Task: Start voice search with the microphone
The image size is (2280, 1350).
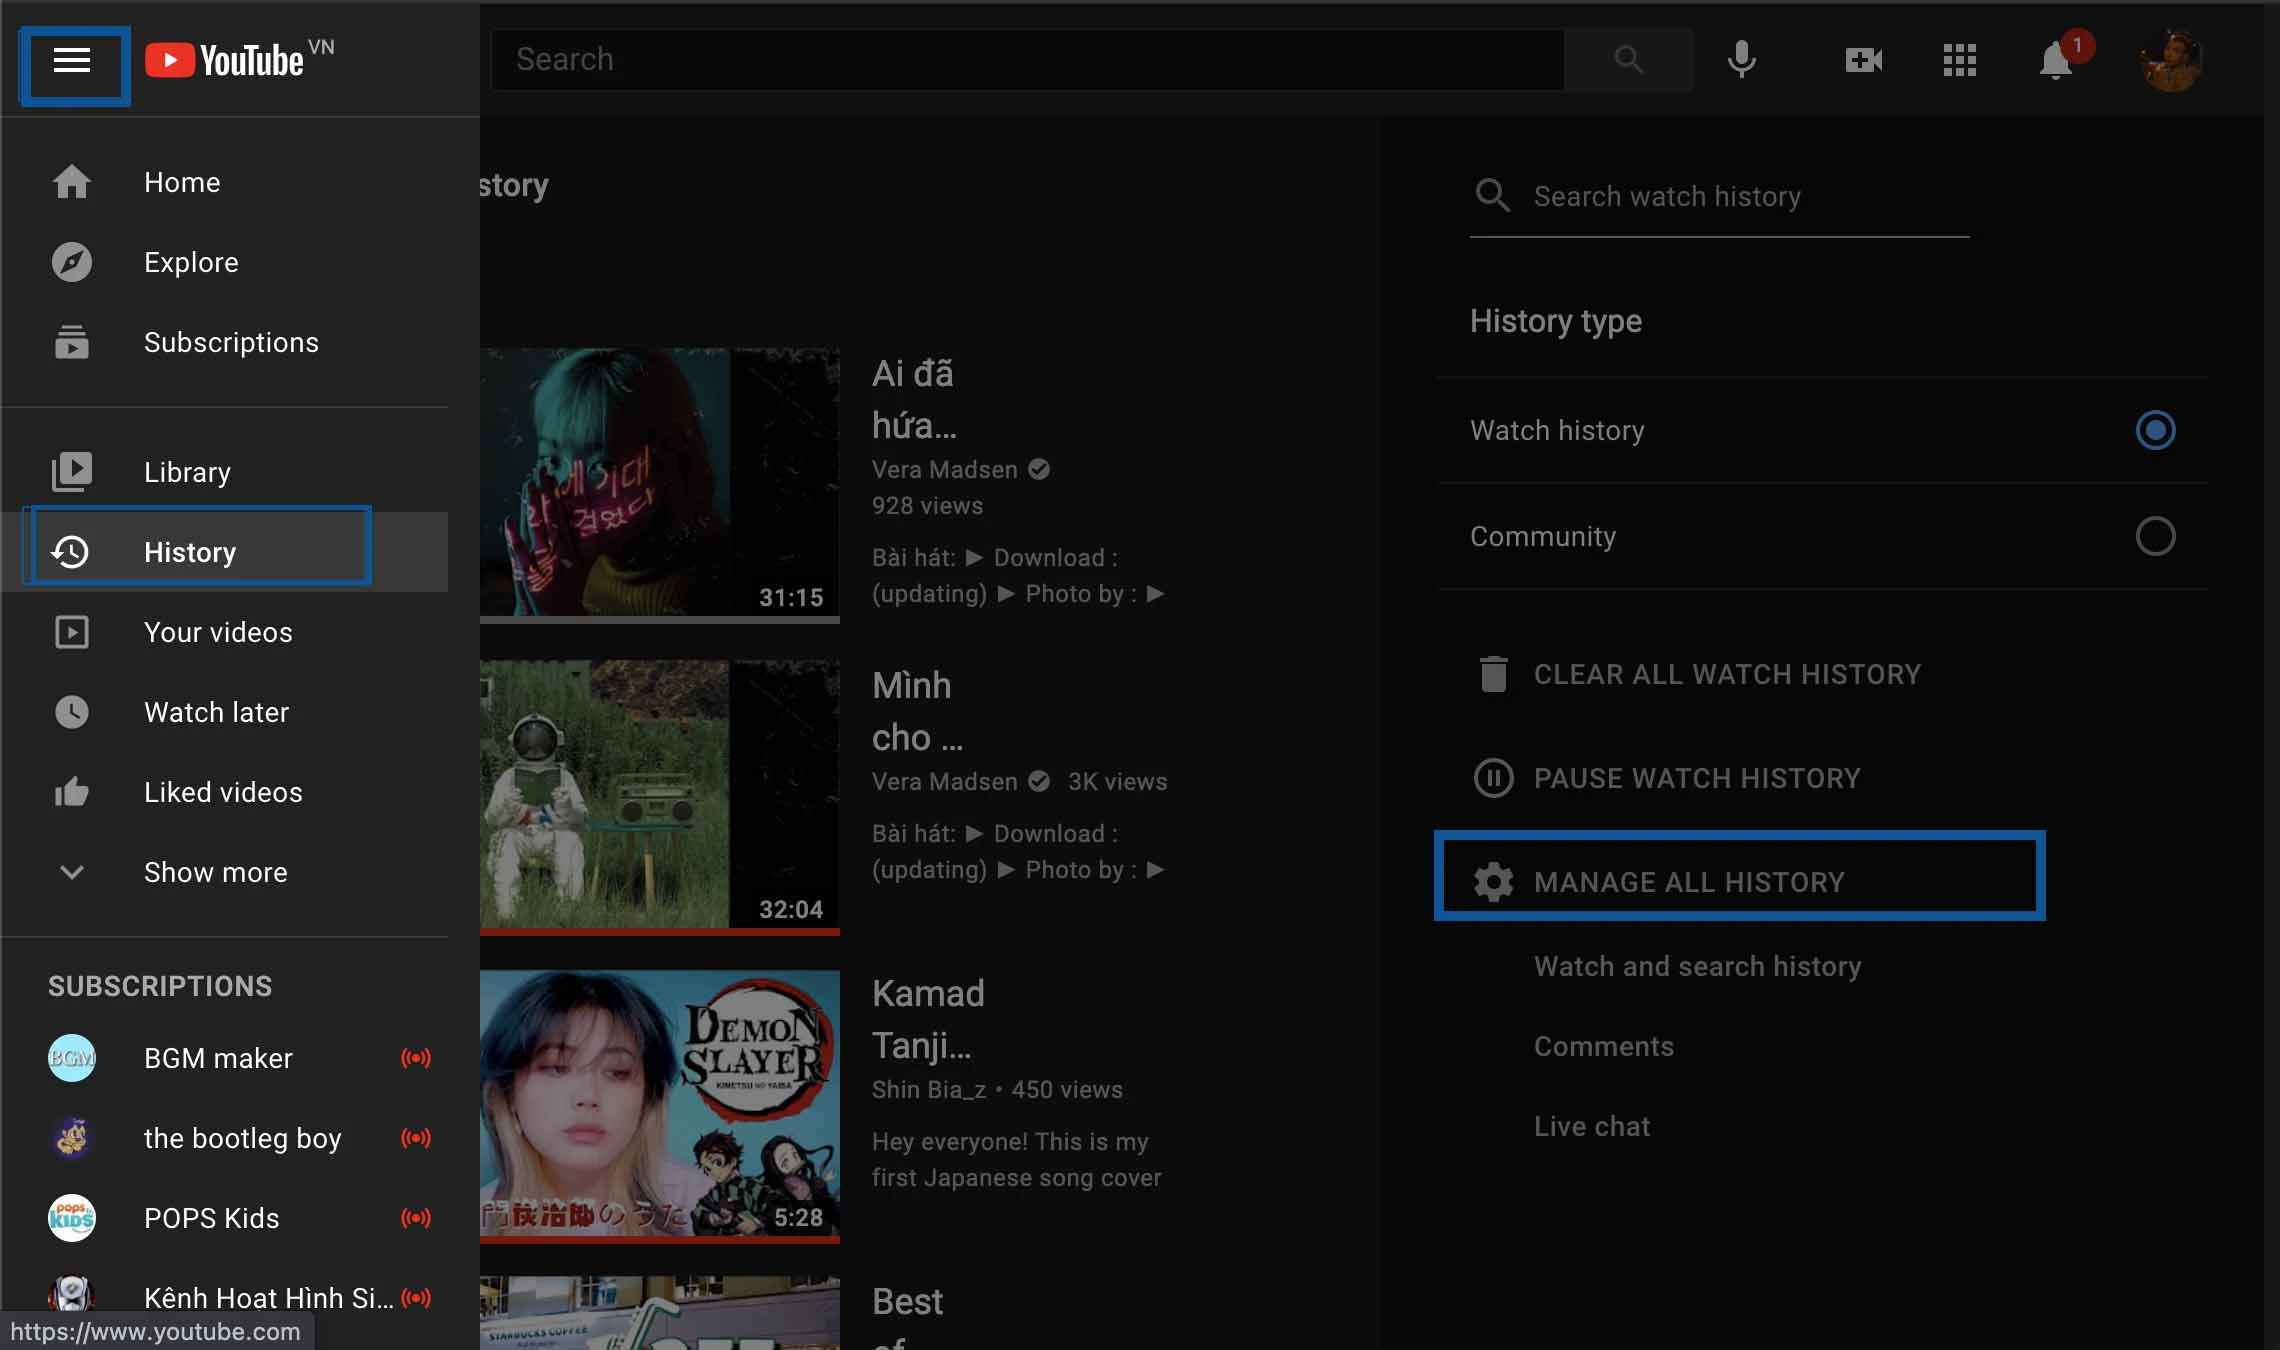Action: point(1741,60)
